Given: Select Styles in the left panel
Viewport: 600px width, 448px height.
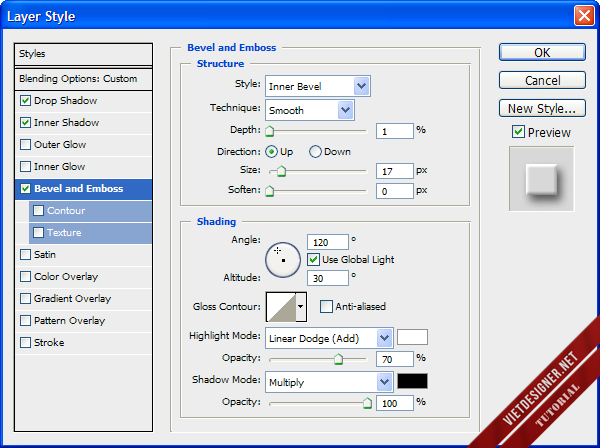Looking at the screenshot, I should tap(83, 54).
